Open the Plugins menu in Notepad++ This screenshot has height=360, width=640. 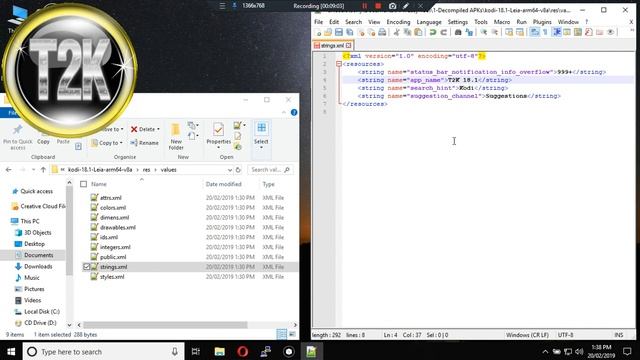click(542, 22)
